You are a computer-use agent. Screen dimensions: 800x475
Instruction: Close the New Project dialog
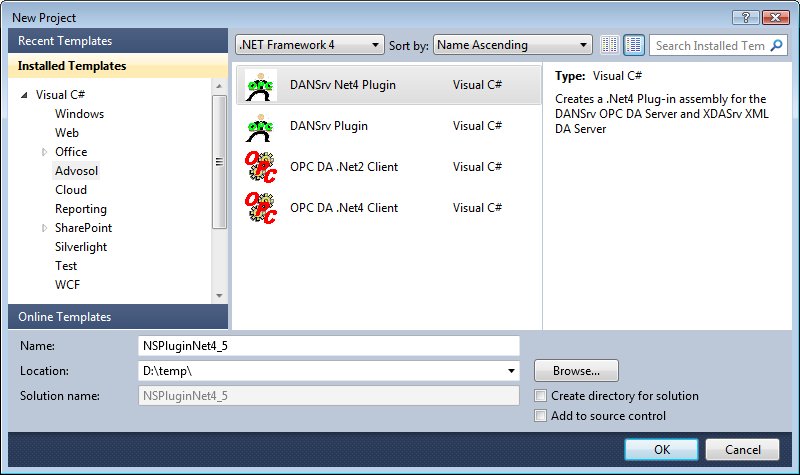tap(776, 18)
